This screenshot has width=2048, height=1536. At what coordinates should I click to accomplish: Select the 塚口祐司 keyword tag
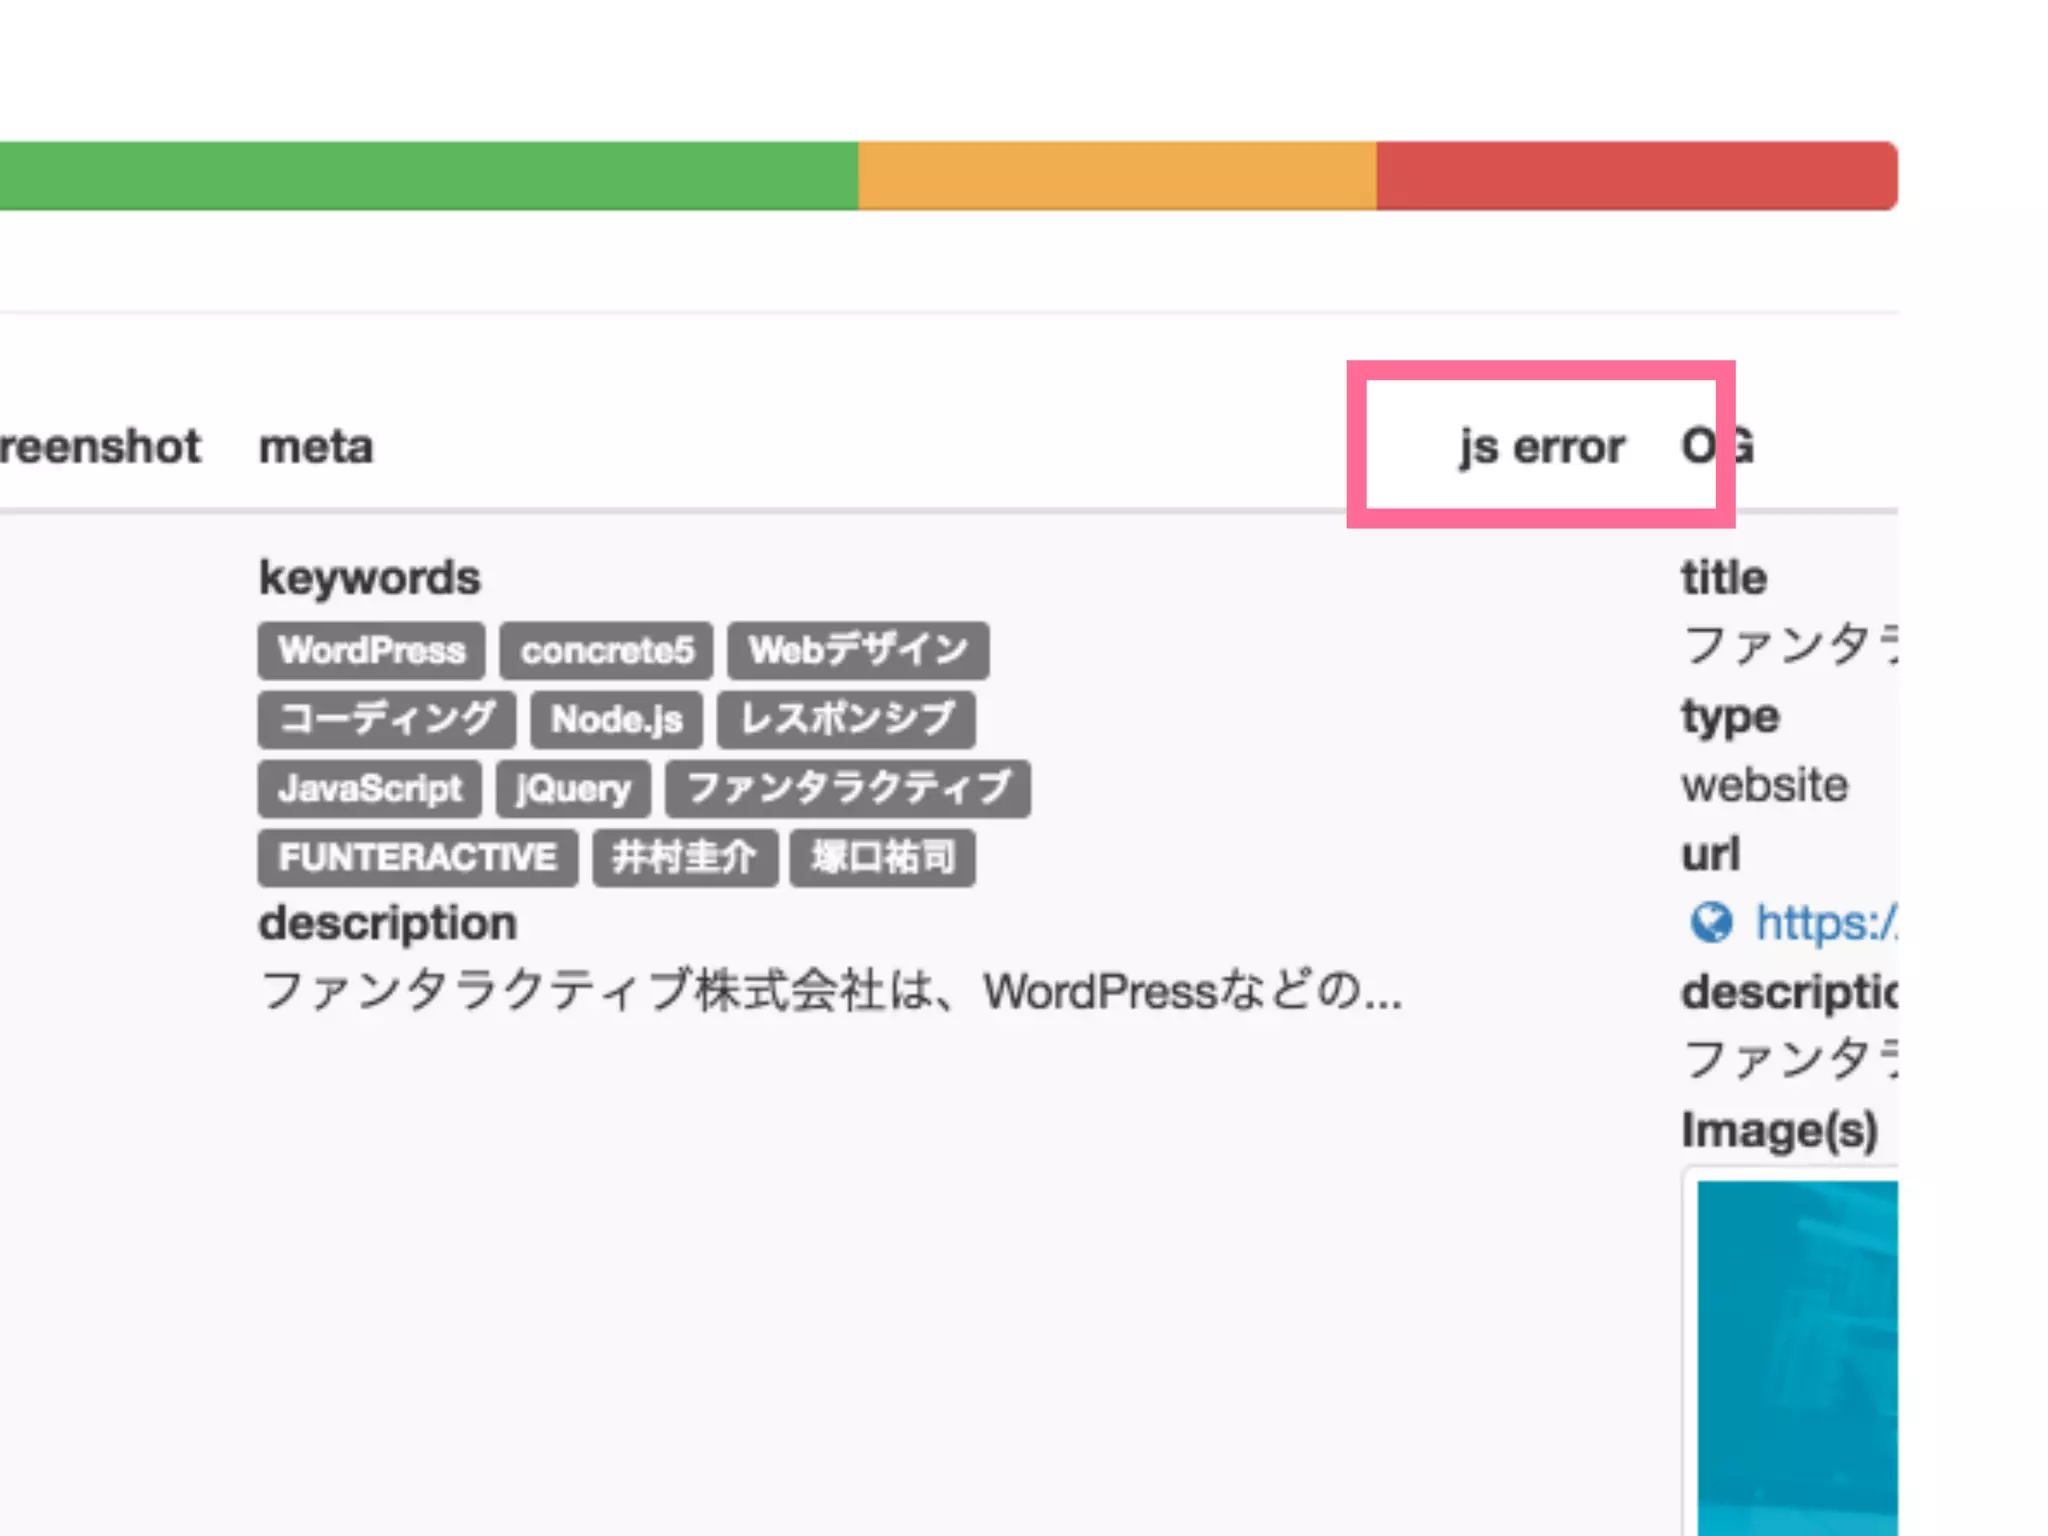click(882, 858)
